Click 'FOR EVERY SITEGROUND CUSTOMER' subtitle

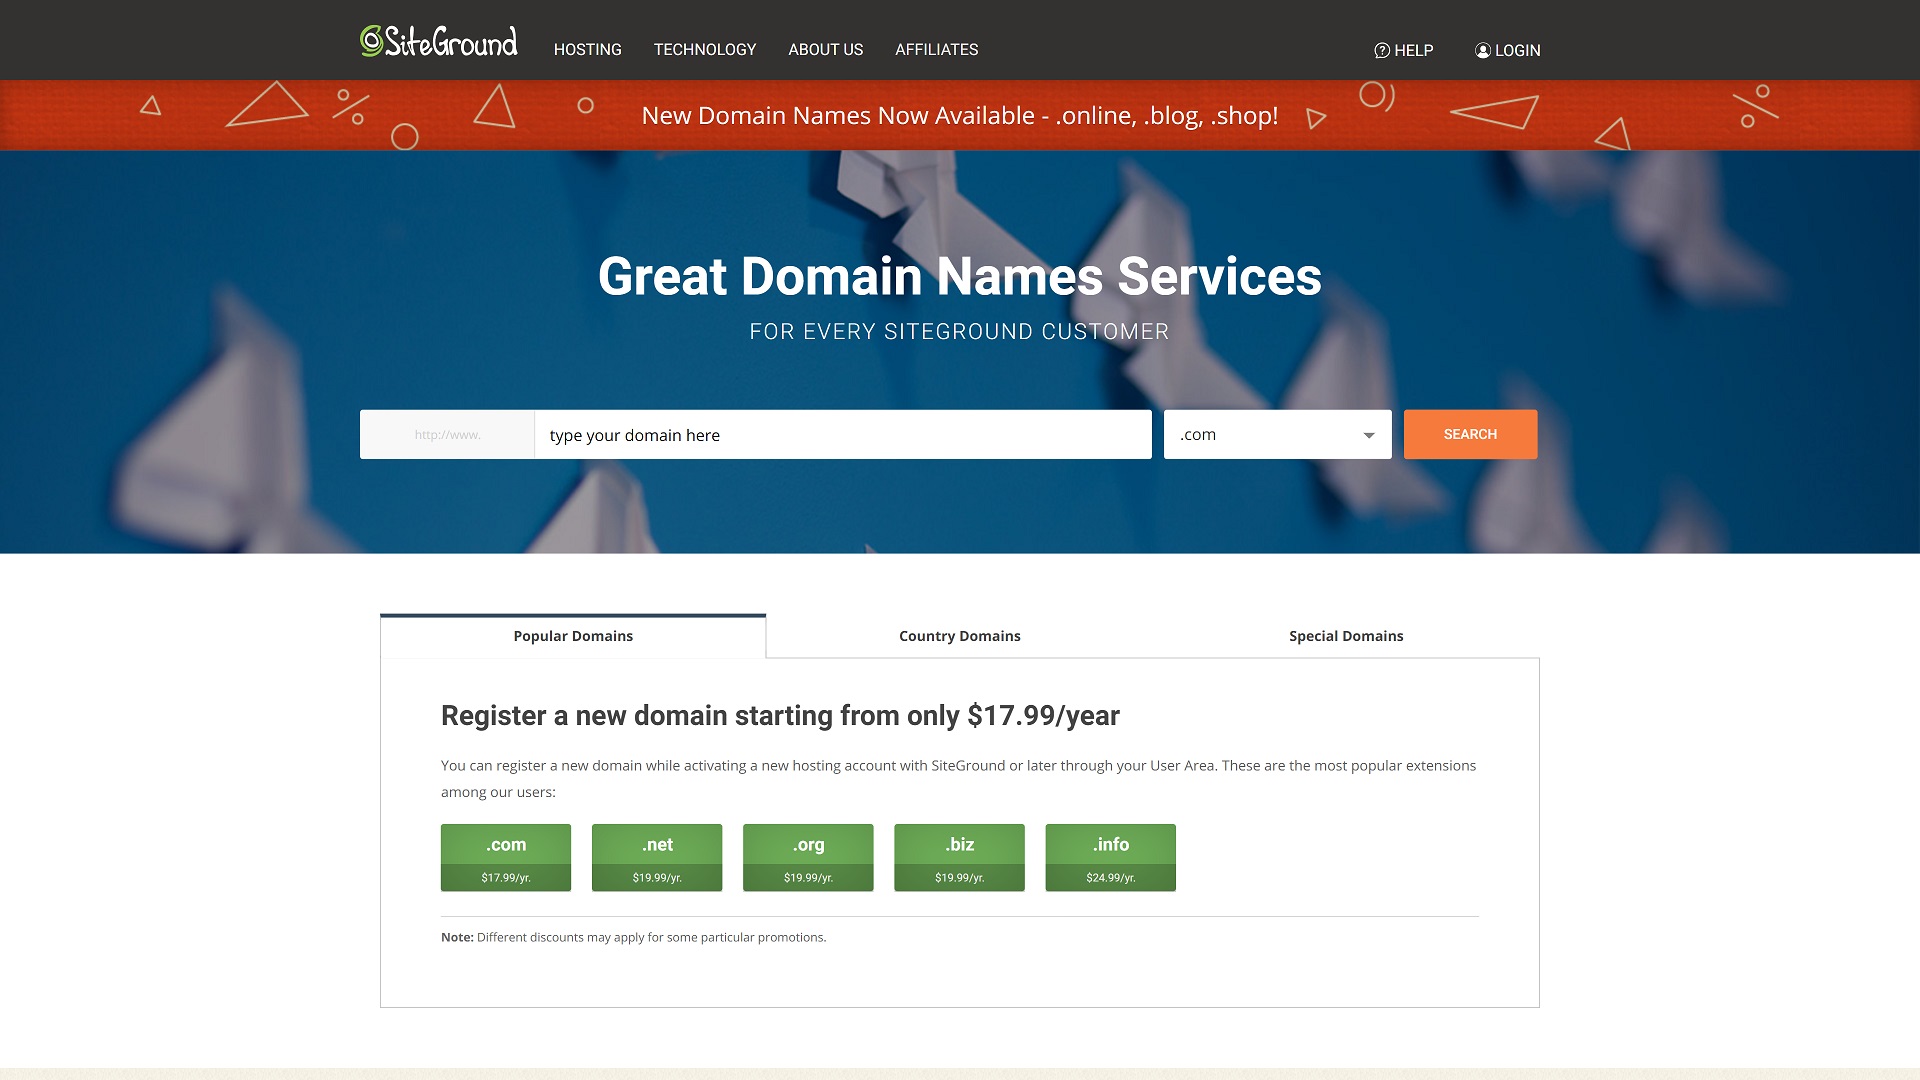(x=960, y=332)
